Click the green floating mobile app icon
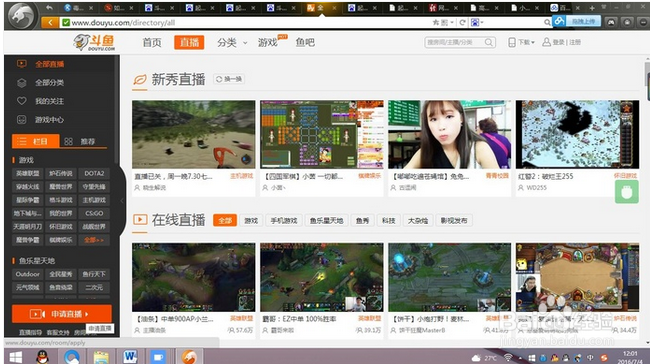This screenshot has height=364, width=650. tap(626, 192)
